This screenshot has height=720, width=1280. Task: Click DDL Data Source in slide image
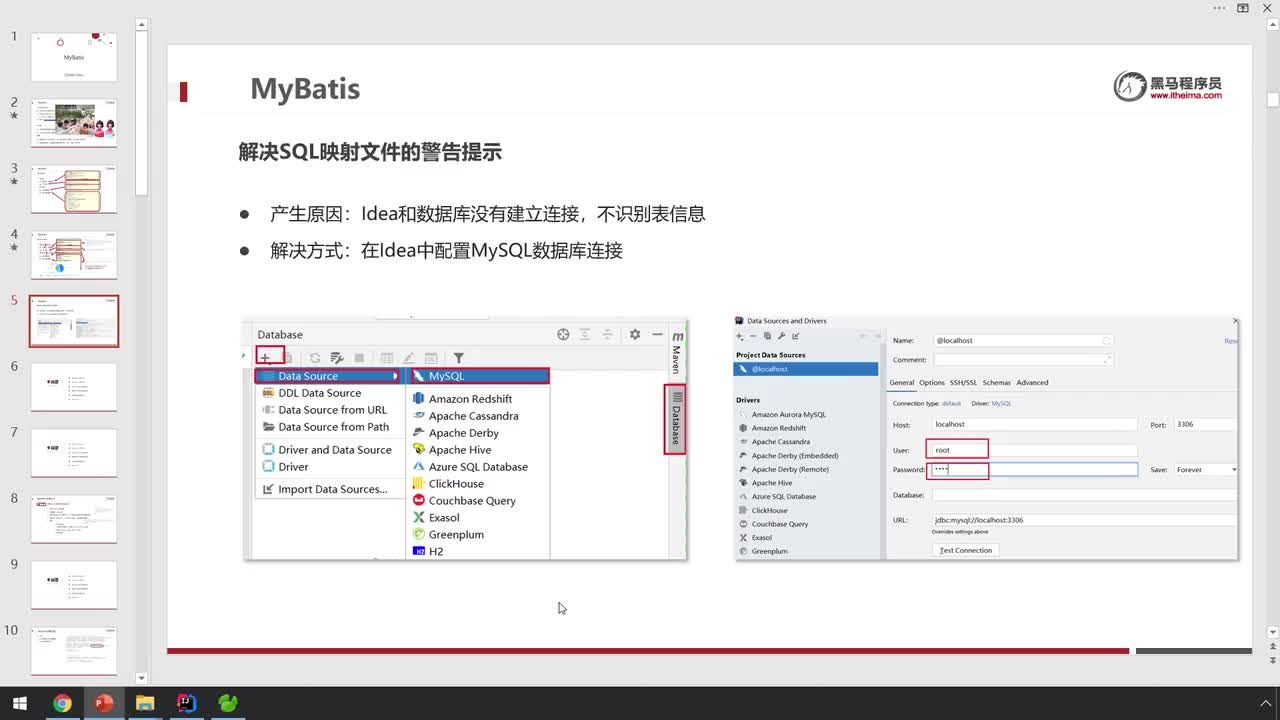point(319,393)
